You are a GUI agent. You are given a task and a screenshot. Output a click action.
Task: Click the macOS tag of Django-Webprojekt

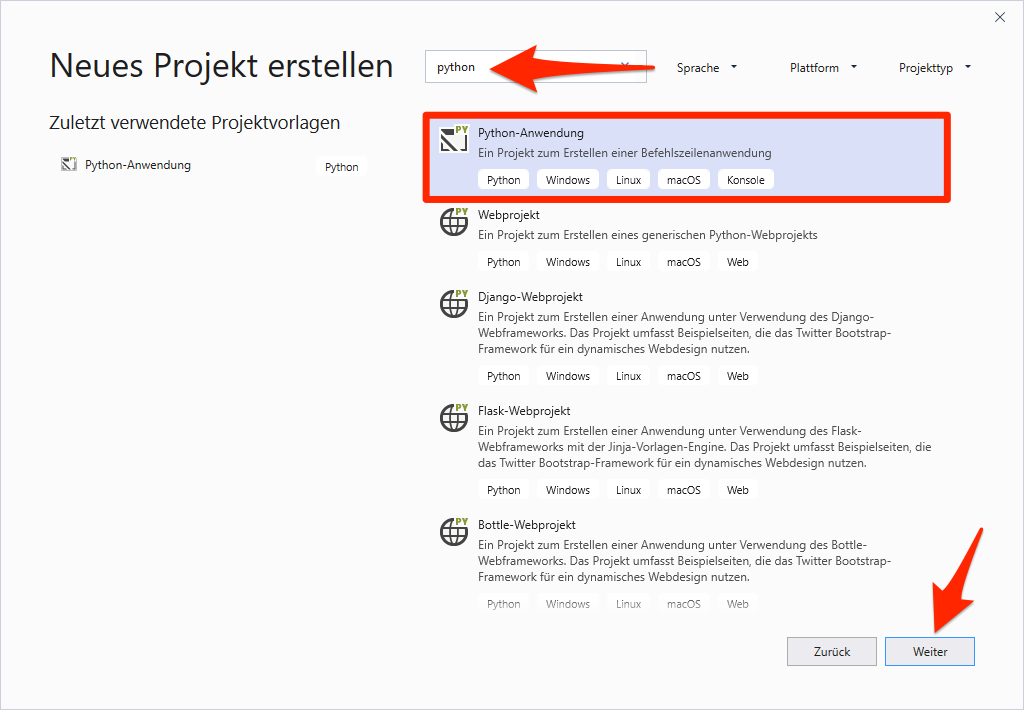(684, 376)
